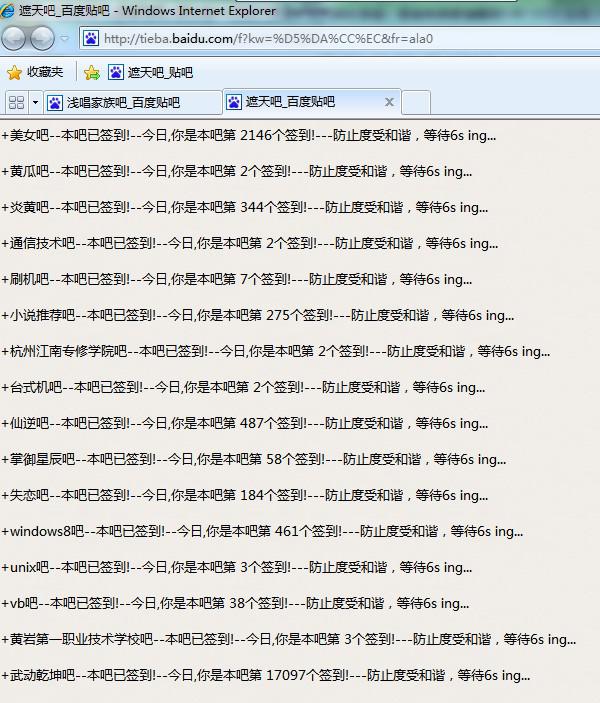Click the +失恋吧 sign-in line

pyautogui.click(x=244, y=495)
